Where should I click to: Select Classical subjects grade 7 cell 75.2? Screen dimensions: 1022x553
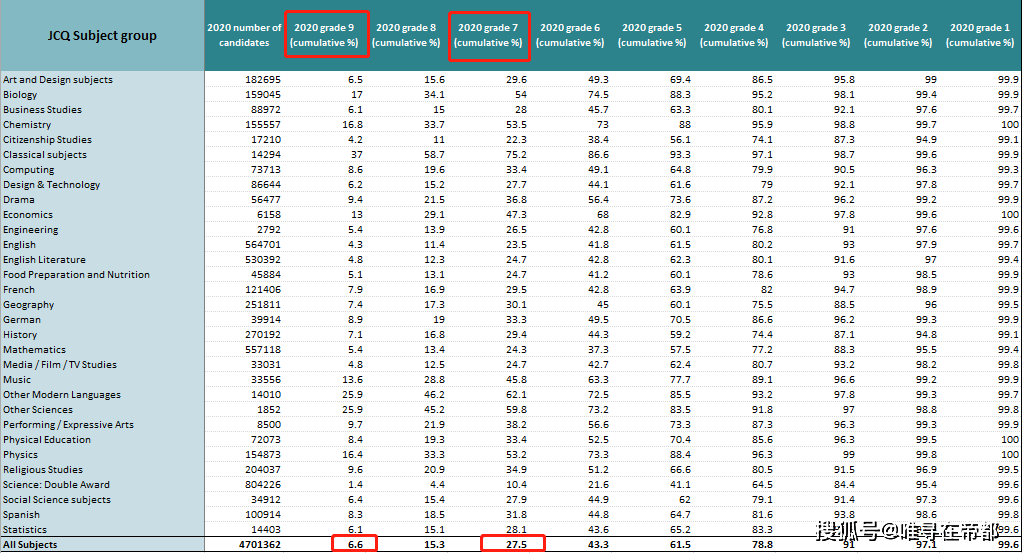tap(516, 155)
